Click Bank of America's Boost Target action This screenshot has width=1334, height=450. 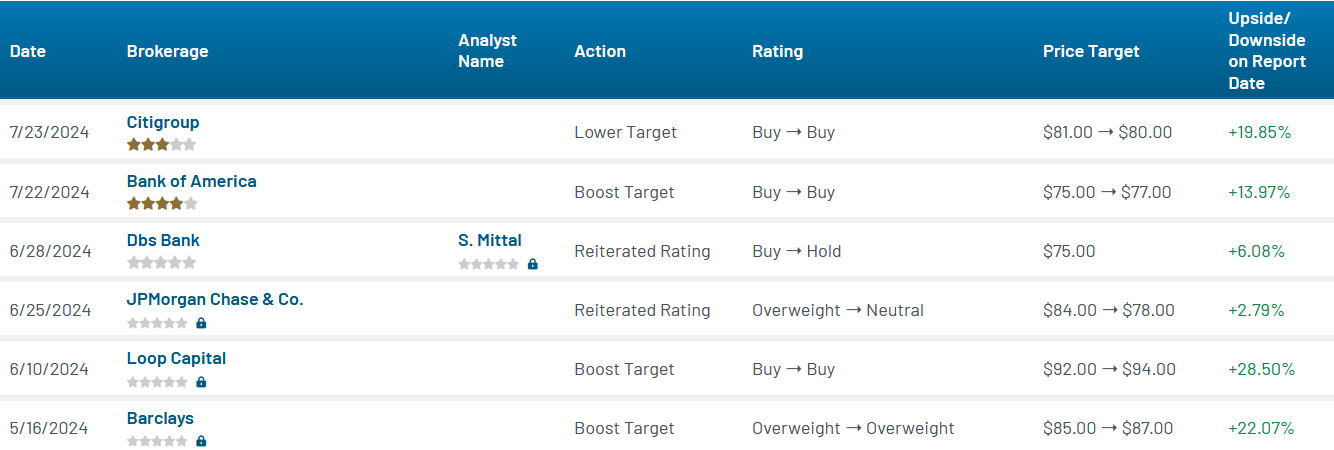point(624,192)
